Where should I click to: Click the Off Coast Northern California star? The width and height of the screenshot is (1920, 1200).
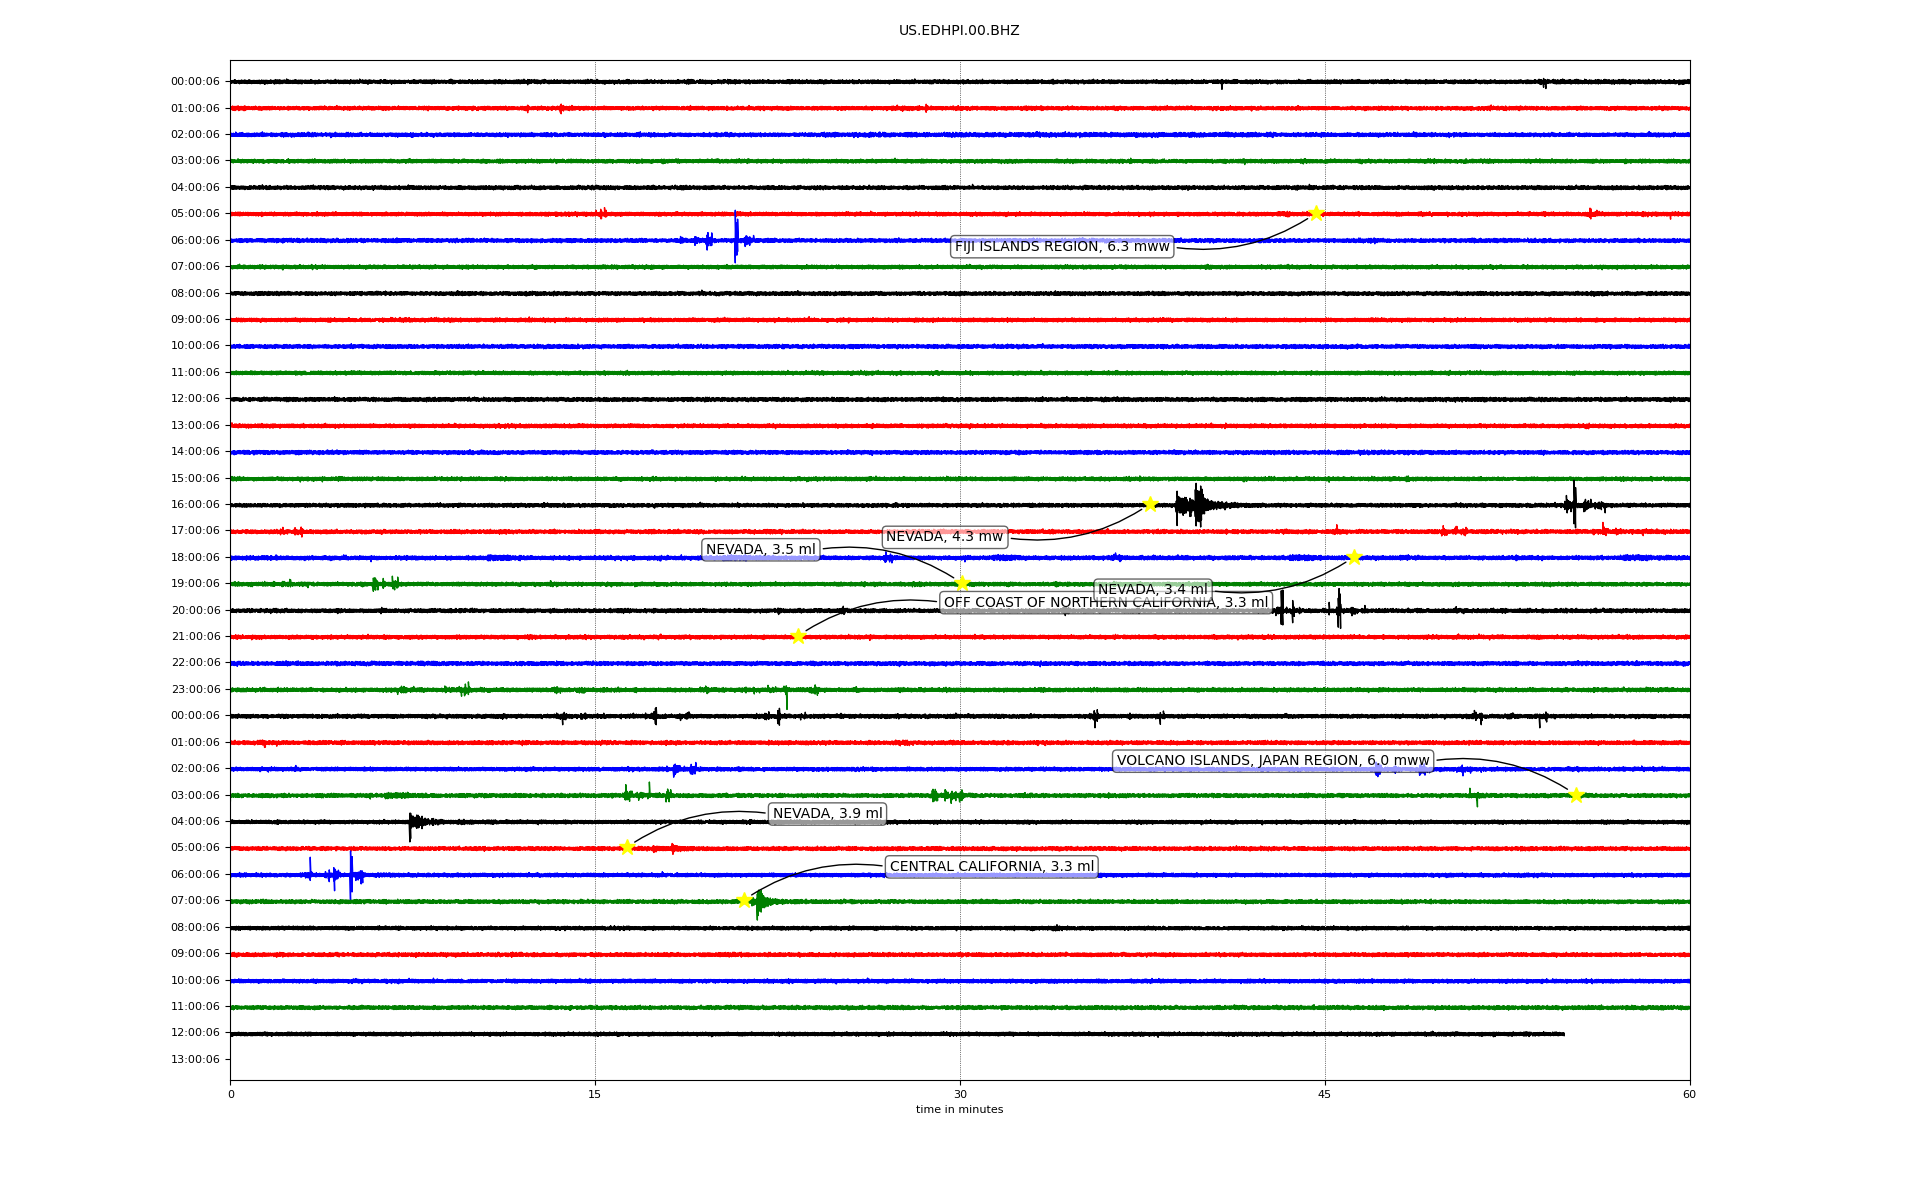click(798, 636)
